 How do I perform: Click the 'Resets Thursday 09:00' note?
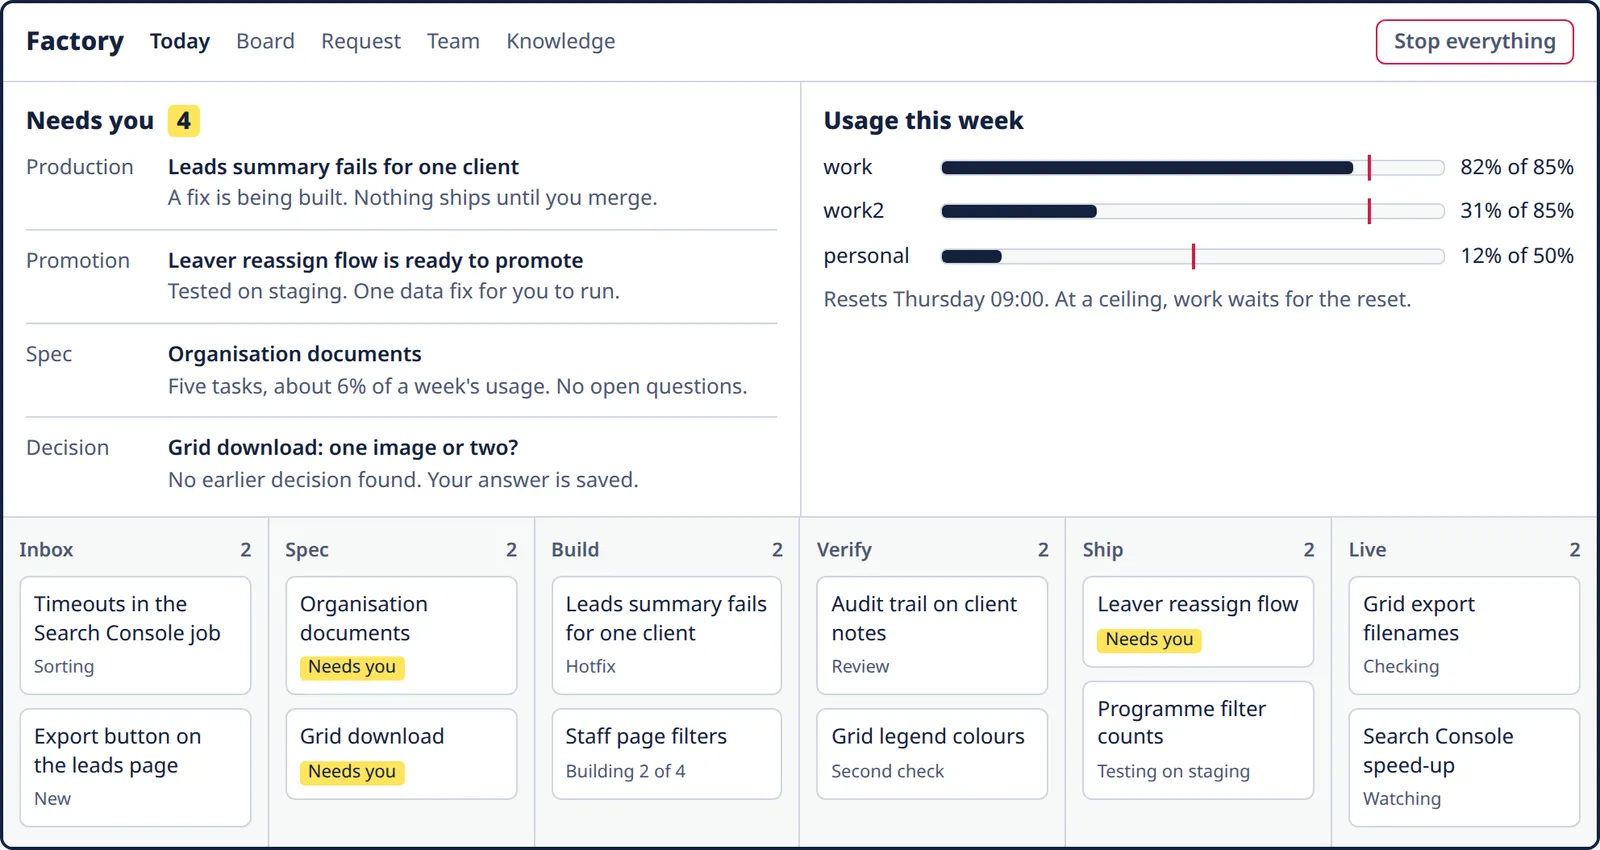[x=1117, y=300]
